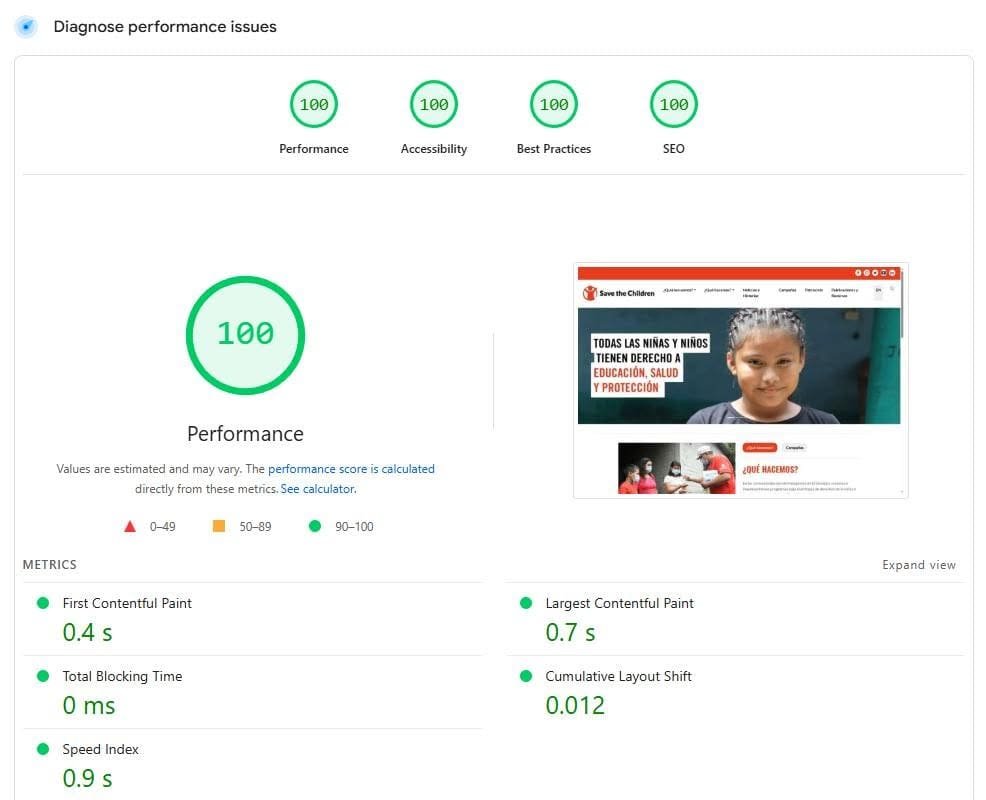Click the 0.7 s value
The width and height of the screenshot is (986, 800).
click(570, 633)
